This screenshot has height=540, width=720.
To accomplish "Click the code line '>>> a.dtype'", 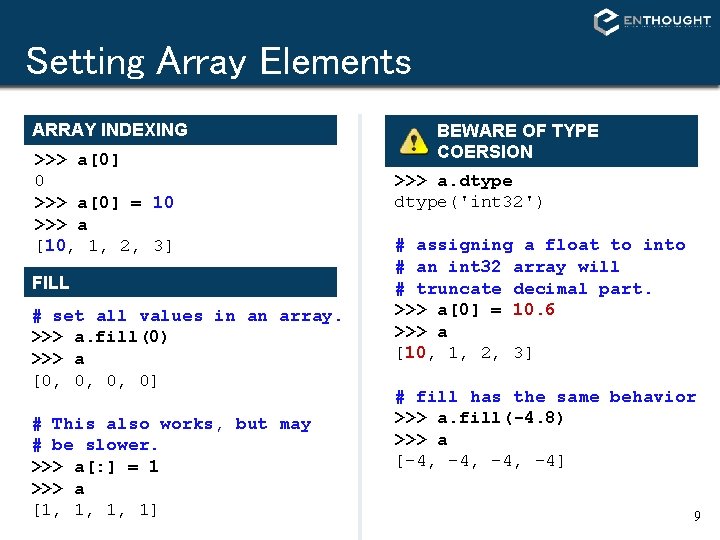I will pyautogui.click(x=453, y=181).
